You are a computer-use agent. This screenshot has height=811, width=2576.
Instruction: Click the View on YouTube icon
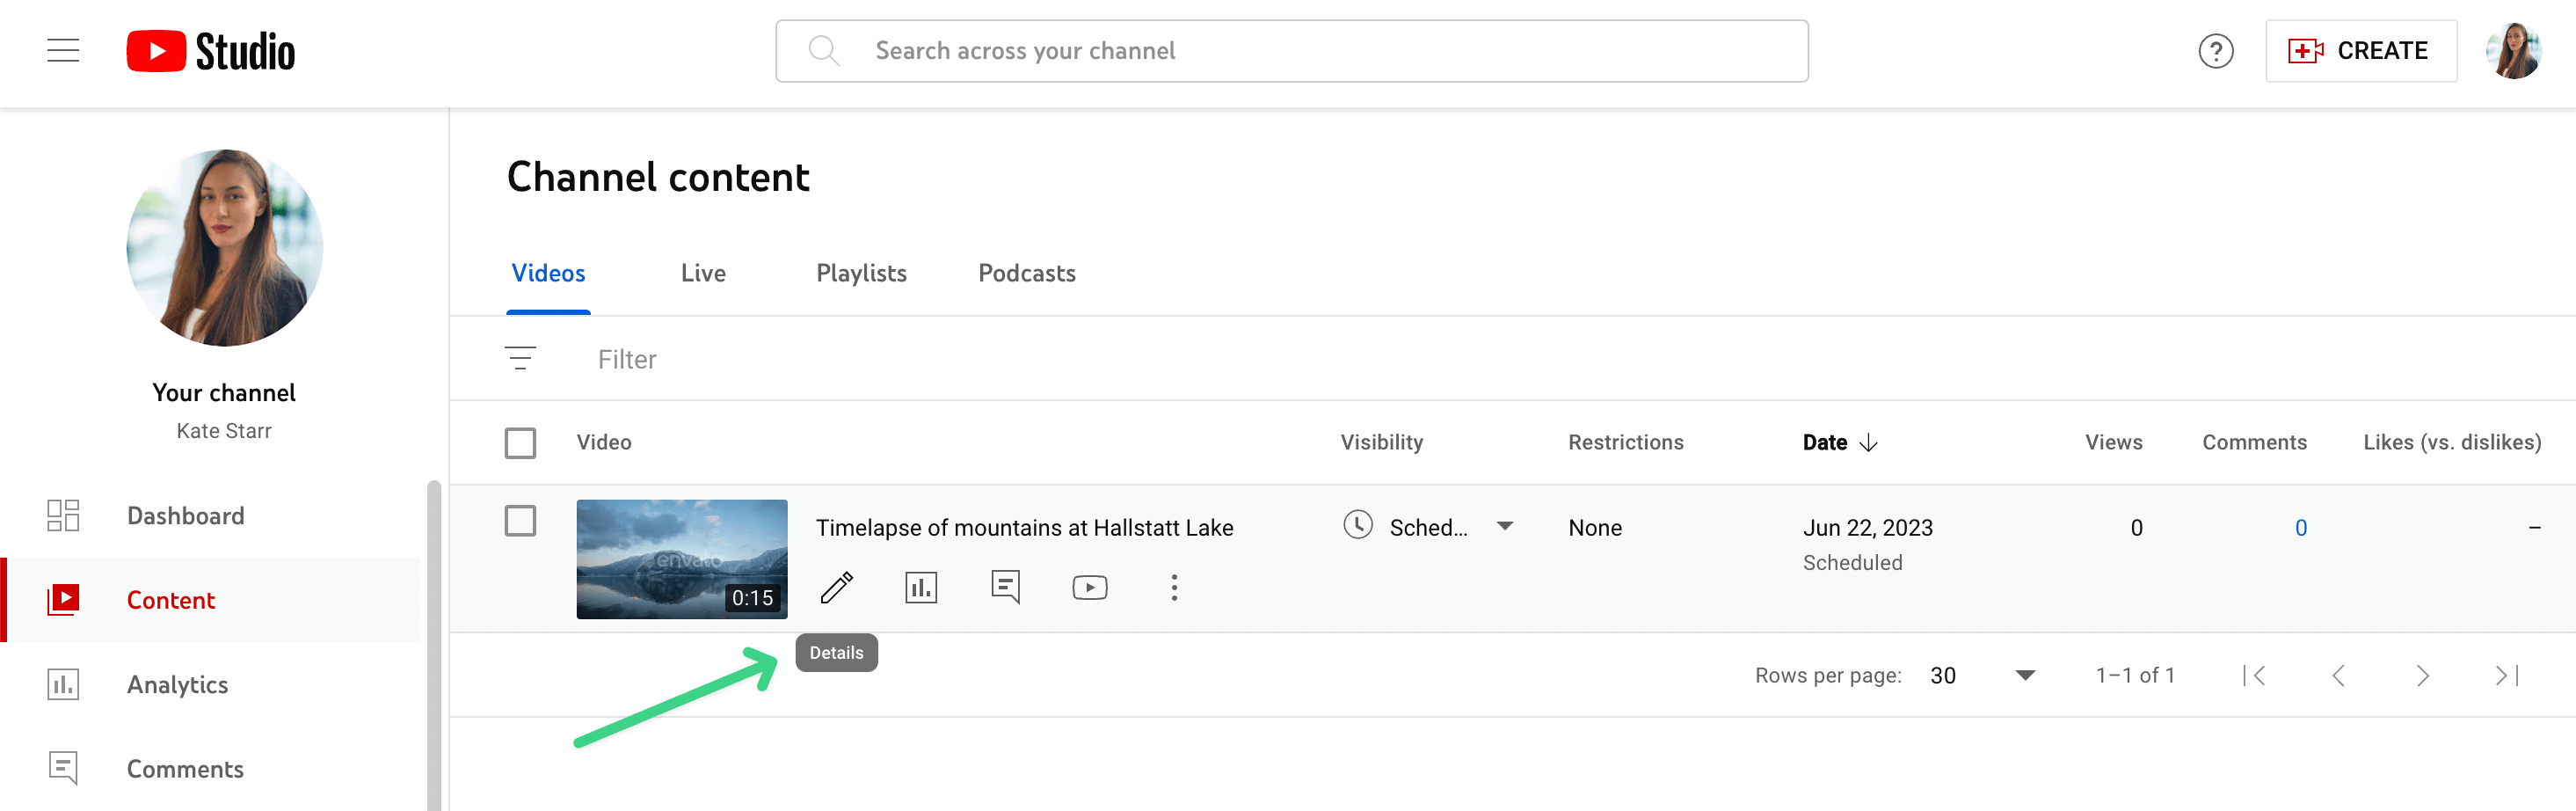pos(1089,588)
